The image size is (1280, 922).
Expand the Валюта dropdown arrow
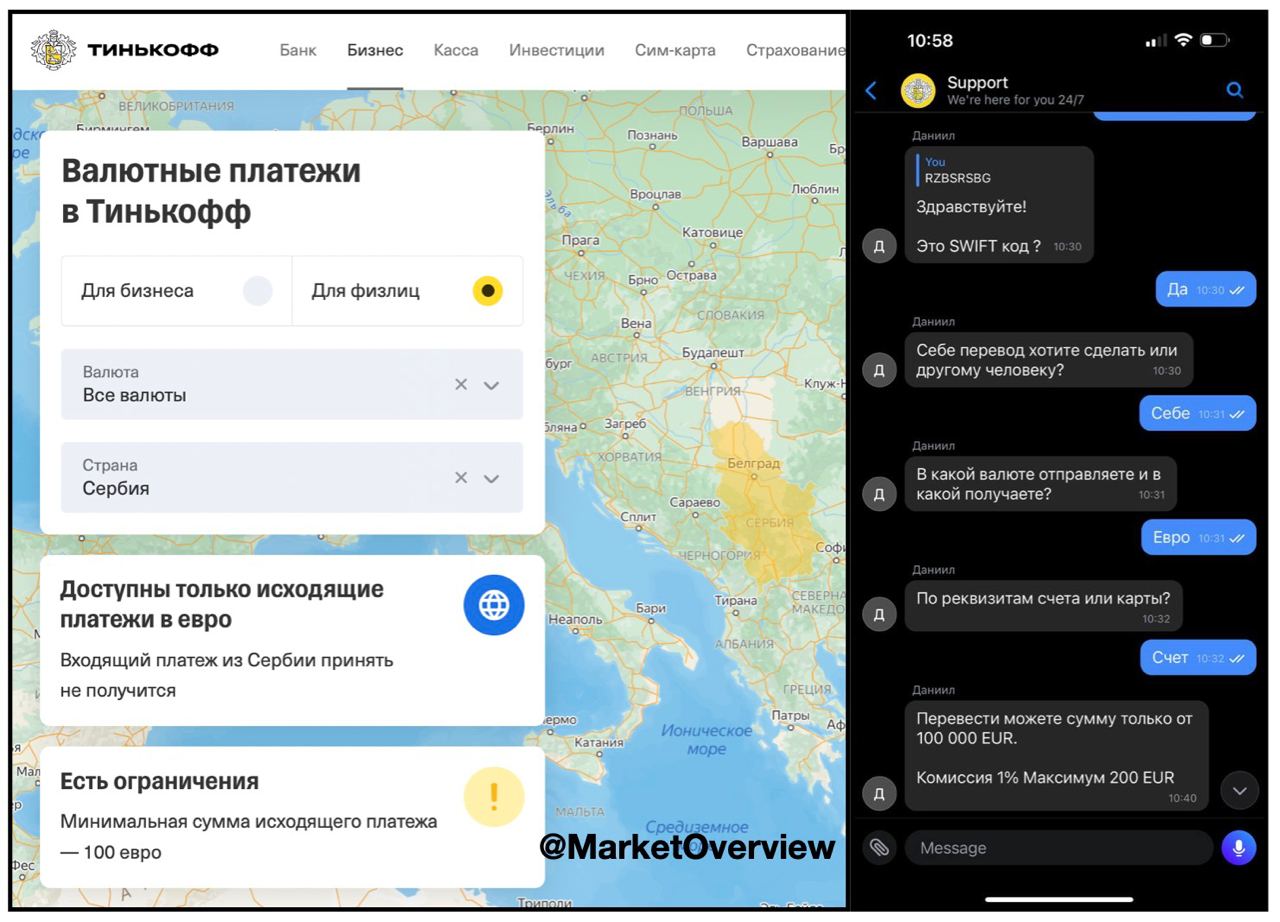coord(491,385)
